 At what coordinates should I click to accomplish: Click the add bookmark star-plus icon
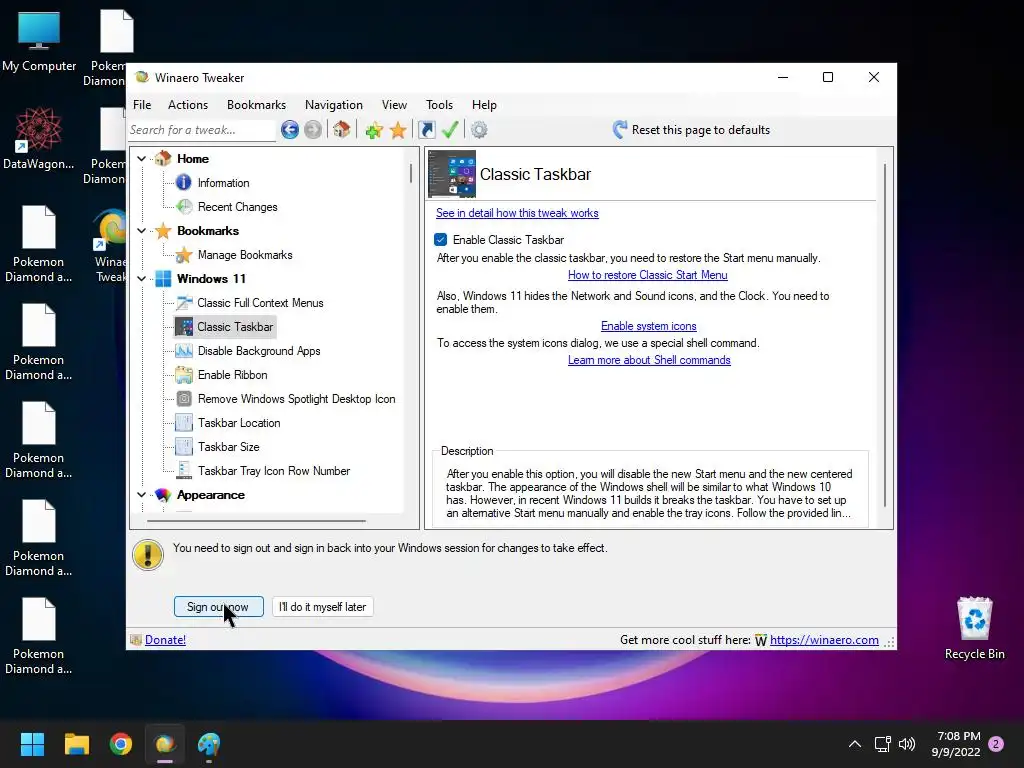click(x=374, y=130)
